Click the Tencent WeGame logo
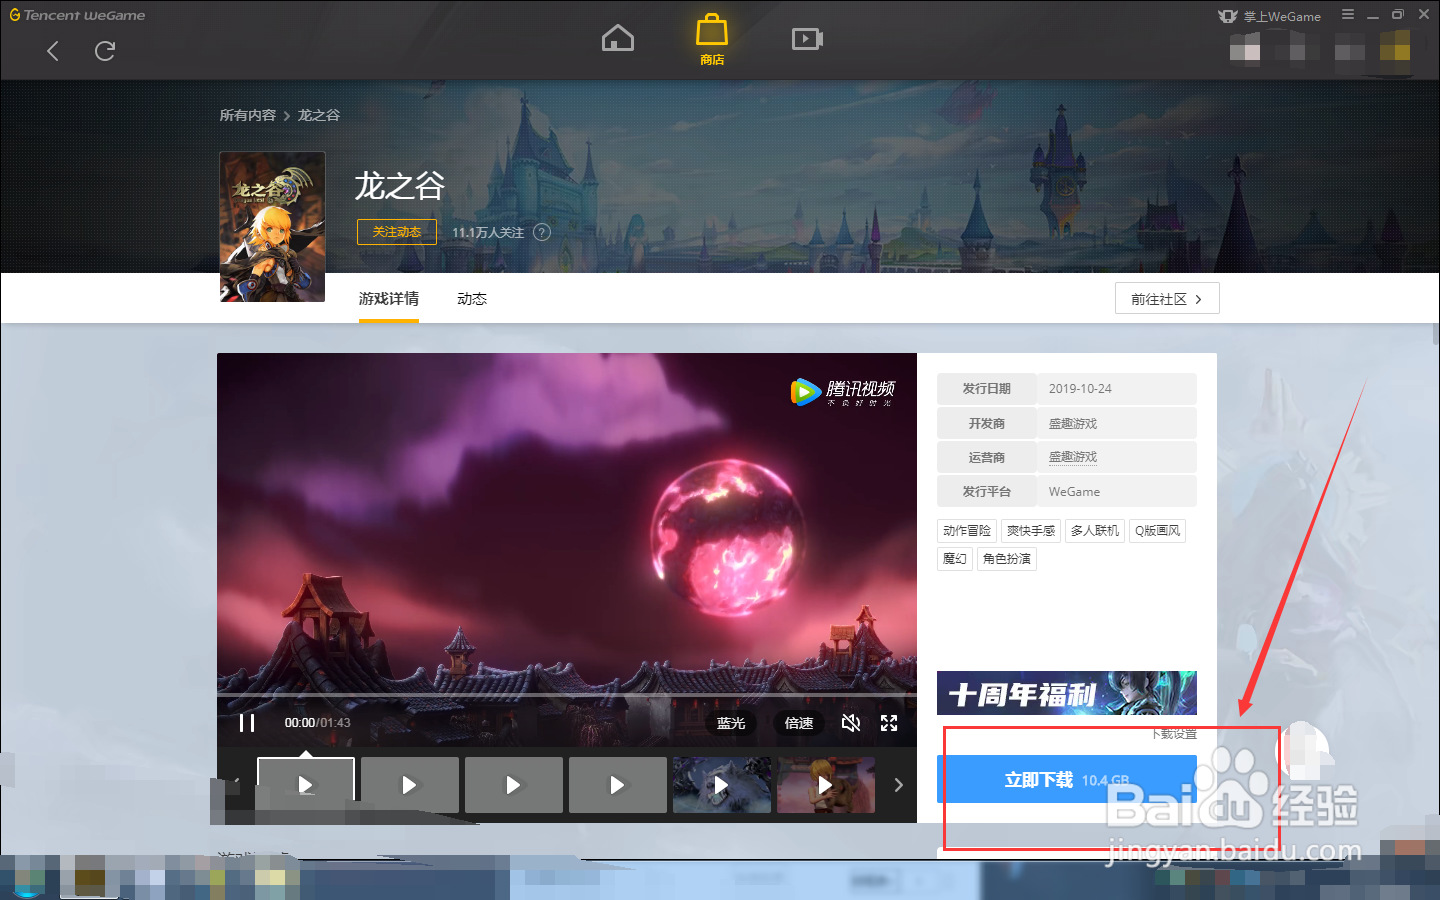This screenshot has width=1440, height=900. pyautogui.click(x=78, y=15)
